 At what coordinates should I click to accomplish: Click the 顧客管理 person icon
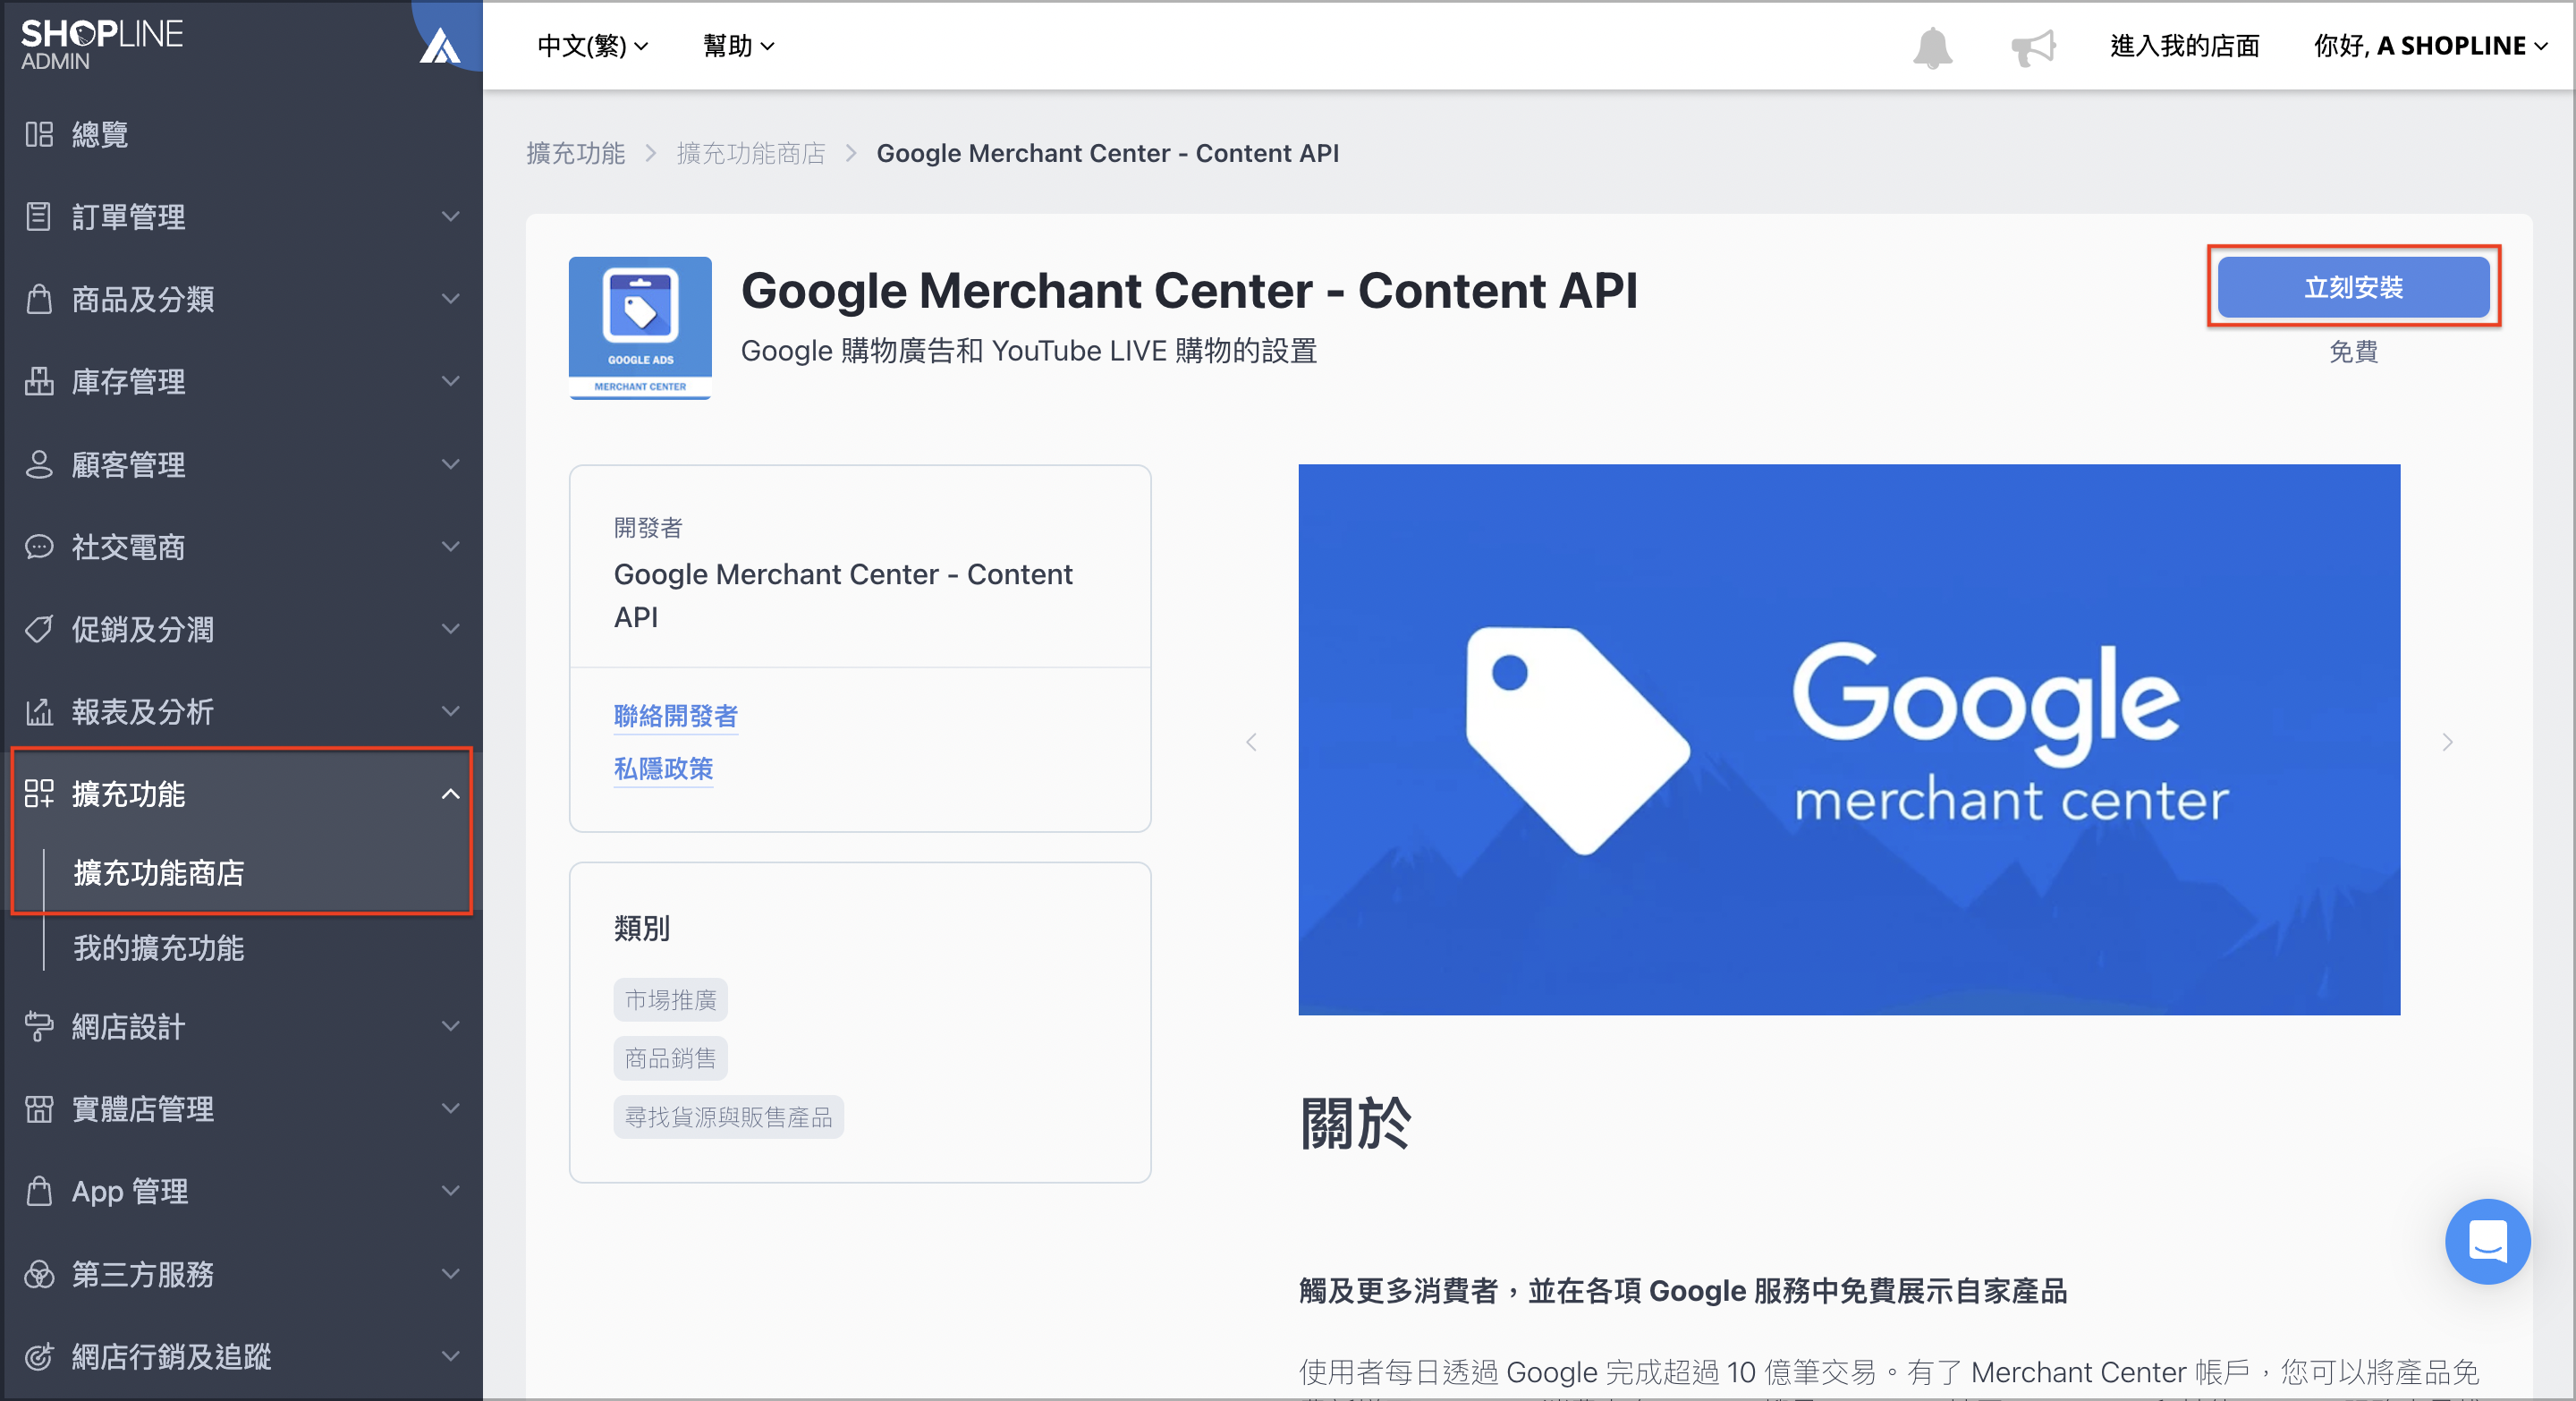[x=39, y=464]
